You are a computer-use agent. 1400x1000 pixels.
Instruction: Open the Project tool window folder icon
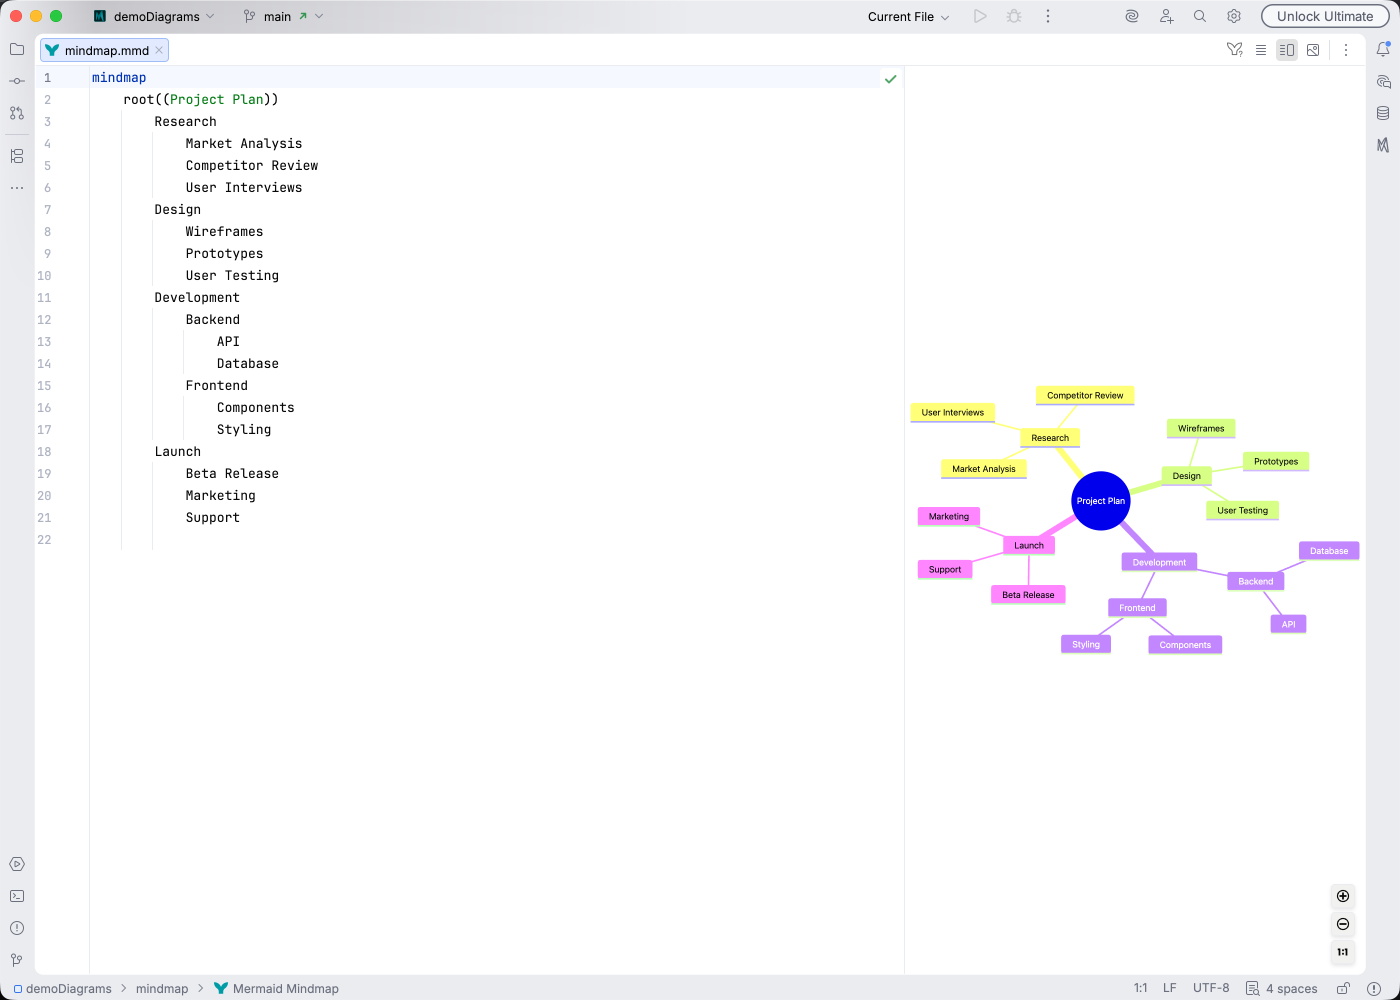(16, 49)
